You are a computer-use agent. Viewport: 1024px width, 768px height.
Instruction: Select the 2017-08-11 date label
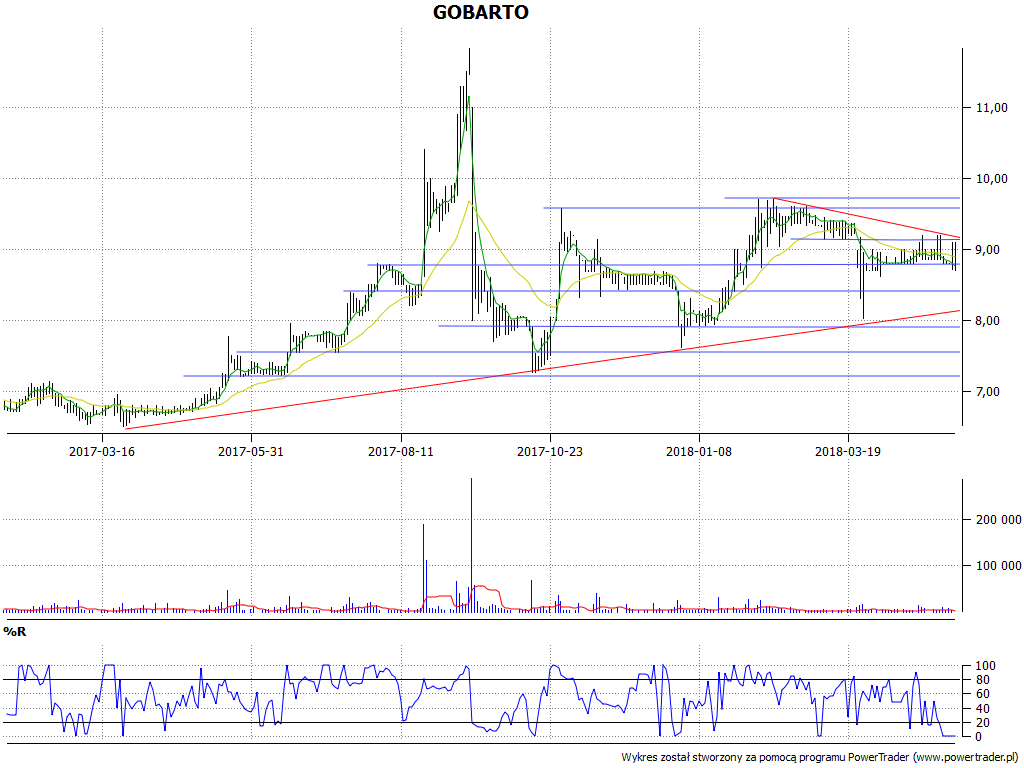pos(401,451)
